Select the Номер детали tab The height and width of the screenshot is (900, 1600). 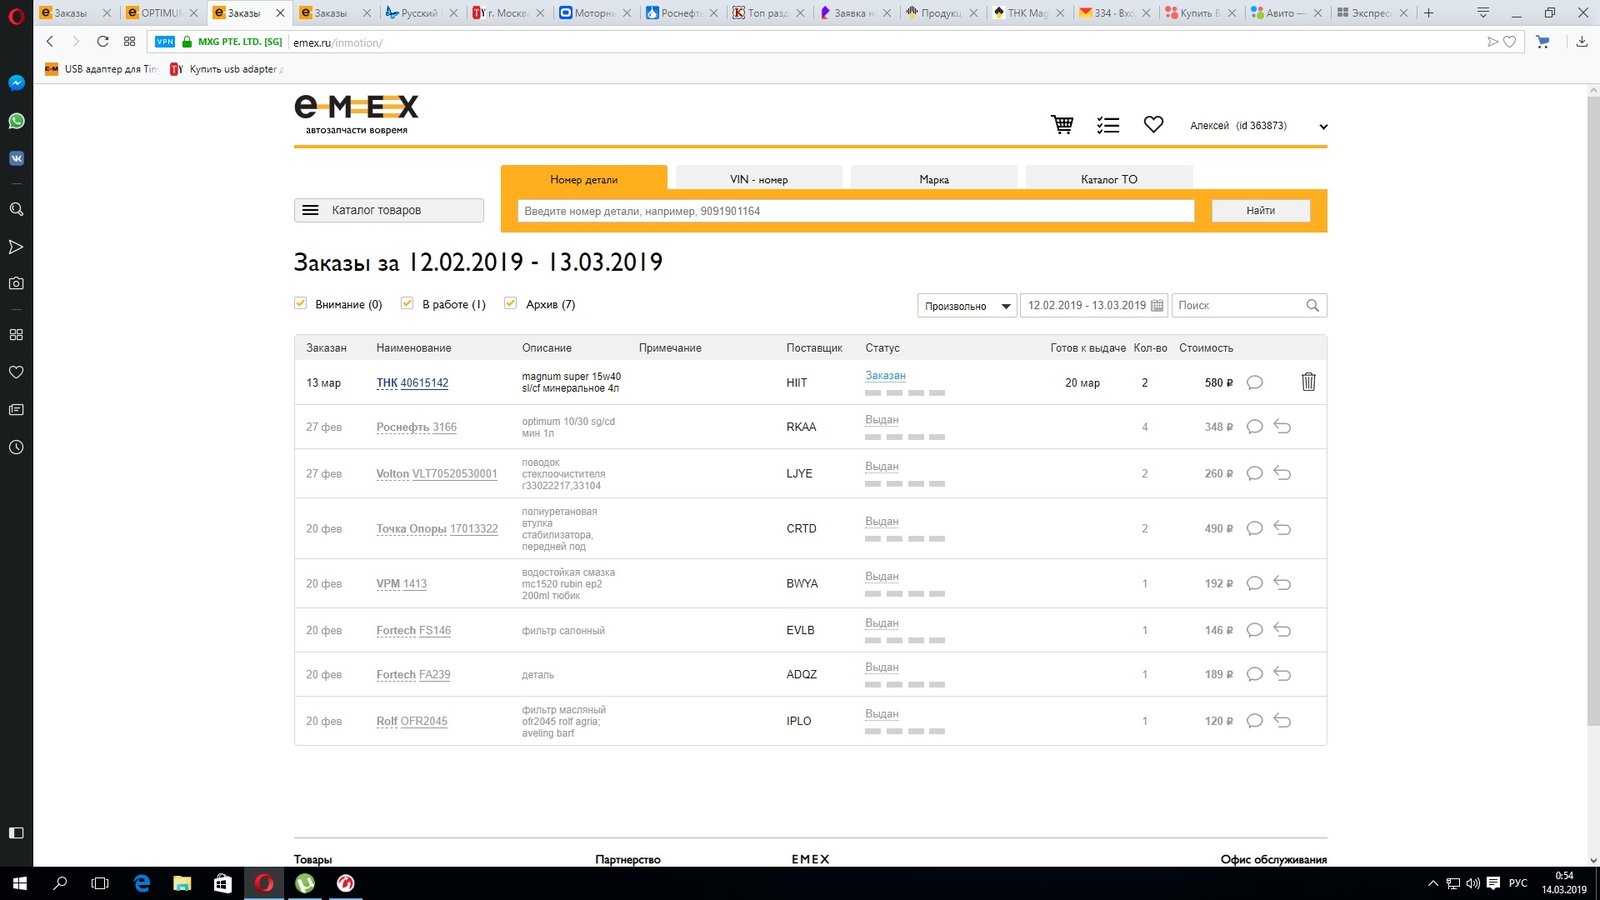584,179
